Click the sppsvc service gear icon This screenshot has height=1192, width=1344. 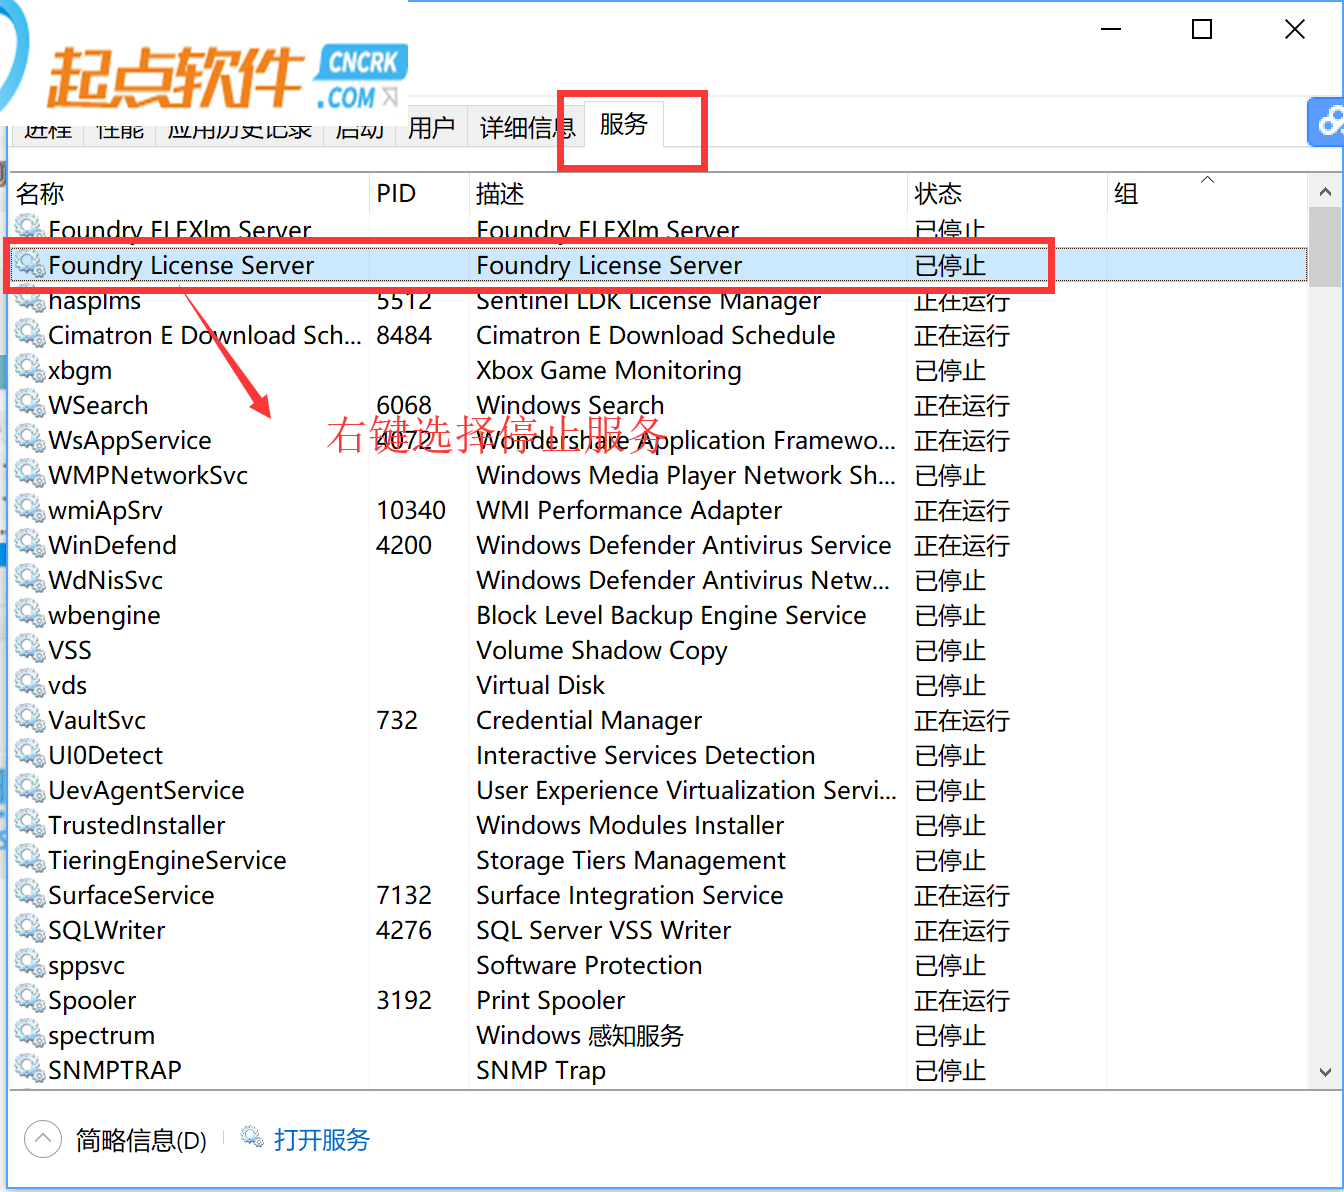pos(29,964)
